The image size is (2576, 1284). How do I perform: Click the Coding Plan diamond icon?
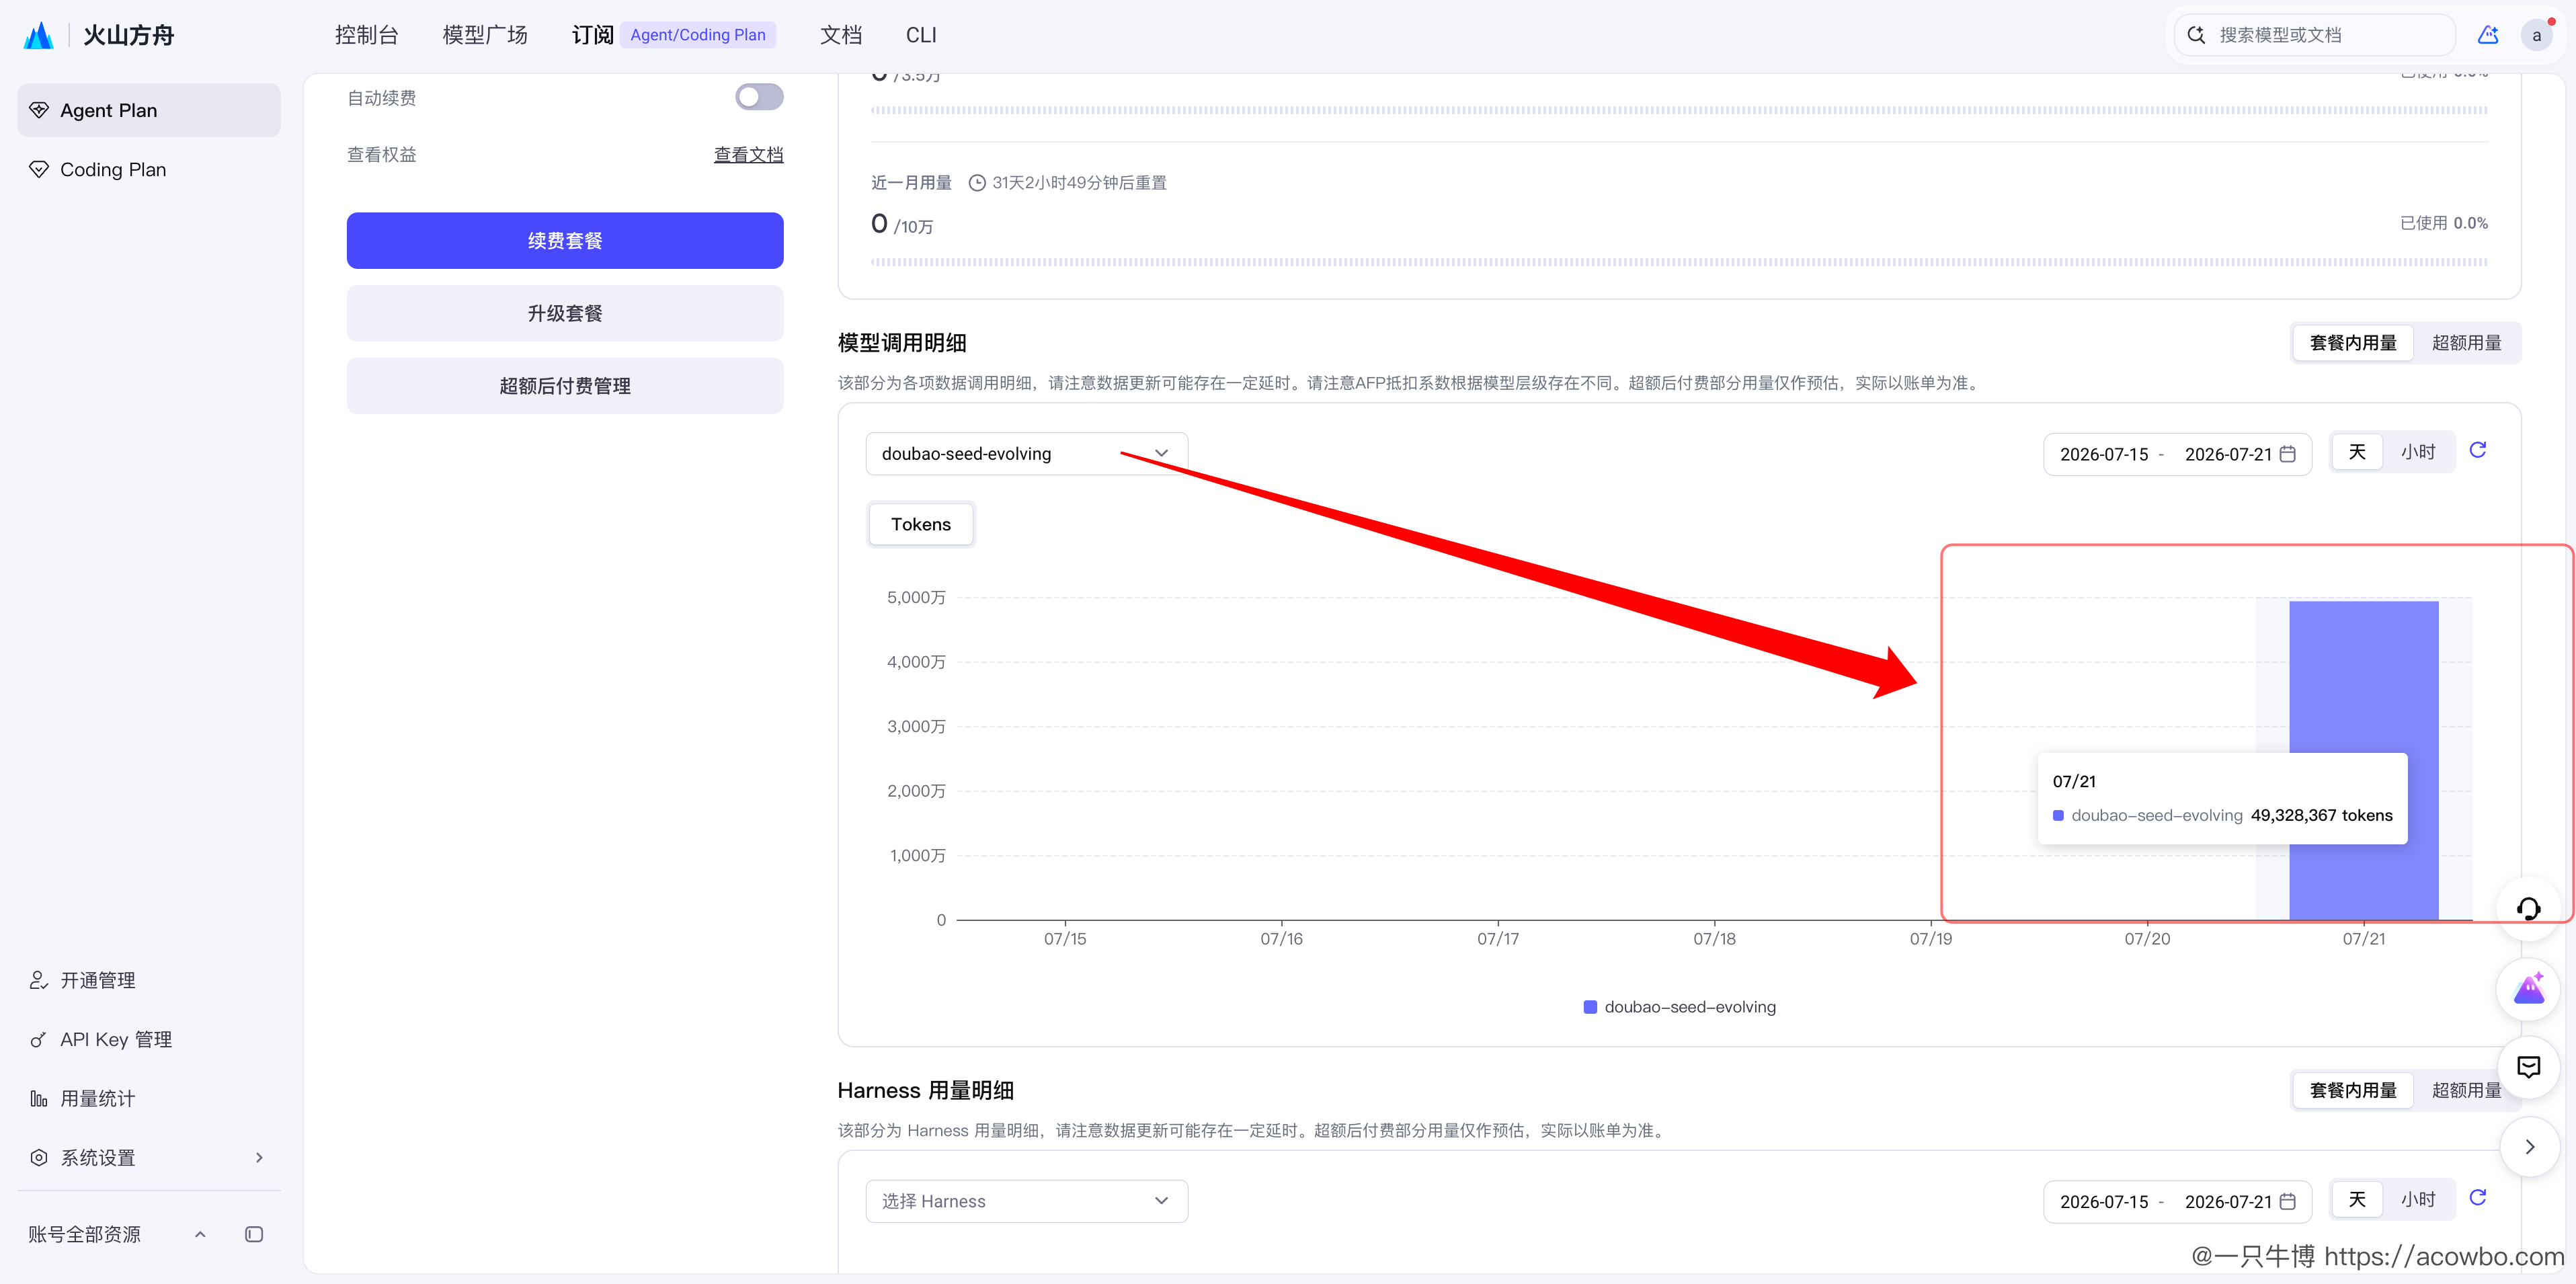point(39,169)
